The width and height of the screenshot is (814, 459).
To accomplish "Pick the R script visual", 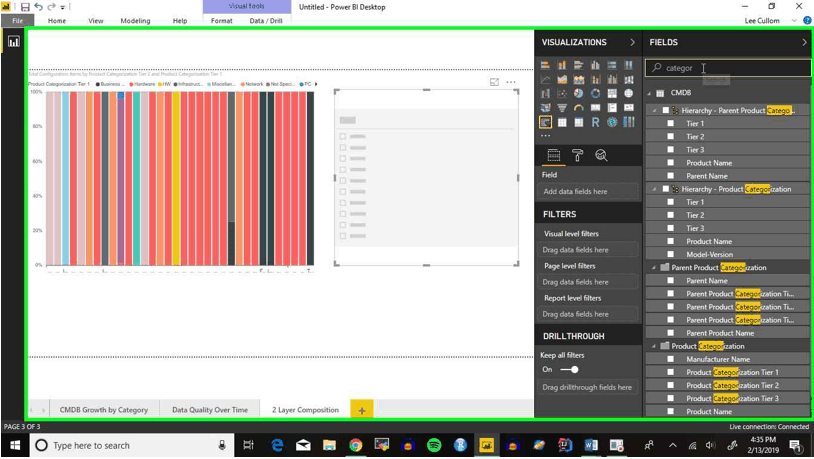I will (595, 122).
